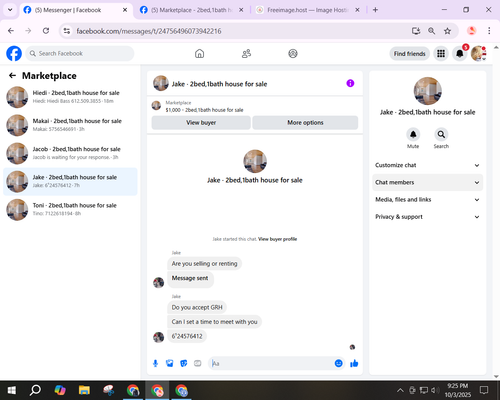Click the $1,000 listing thumbnail in header
The width and height of the screenshot is (500, 400).
(156, 106)
